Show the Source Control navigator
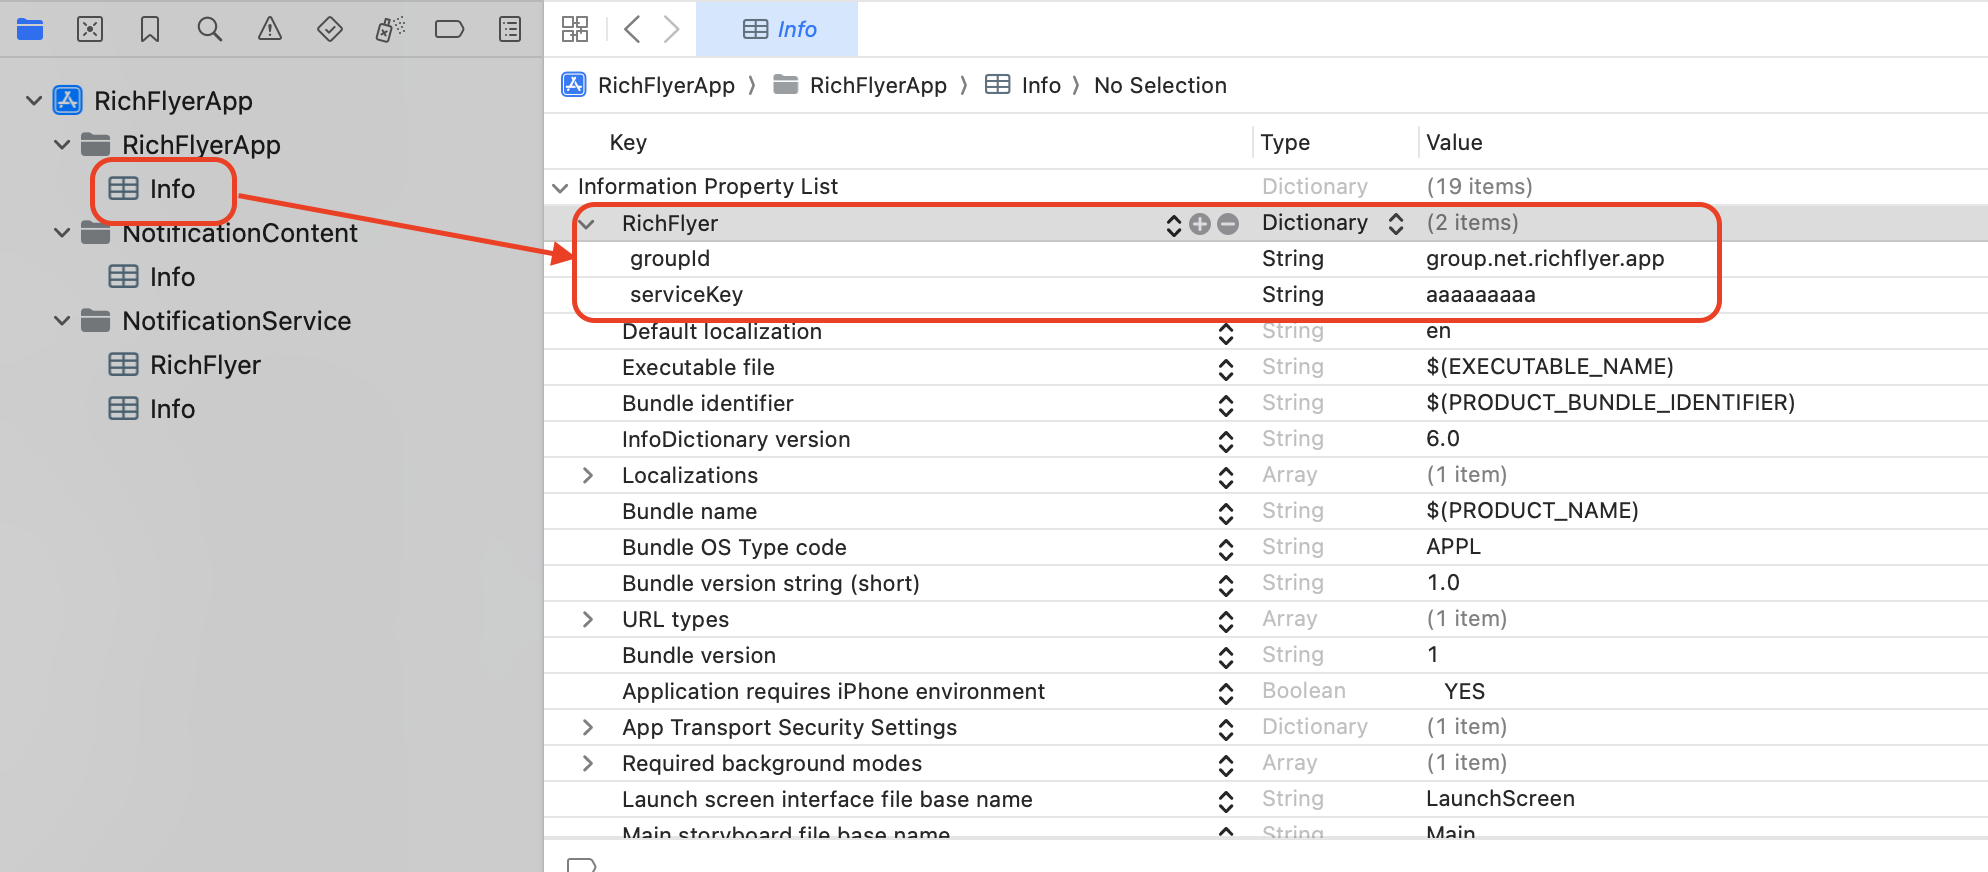This screenshot has height=872, width=1988. 90,29
